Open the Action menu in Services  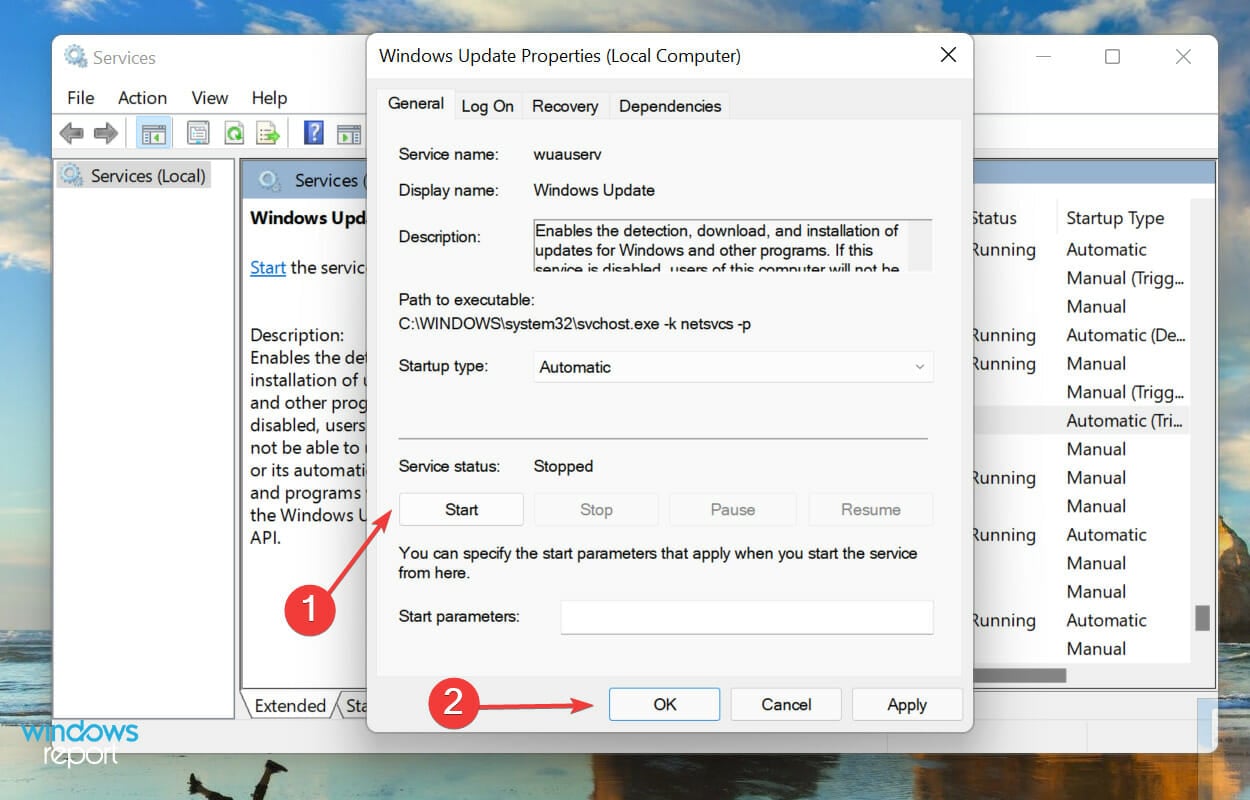142,98
